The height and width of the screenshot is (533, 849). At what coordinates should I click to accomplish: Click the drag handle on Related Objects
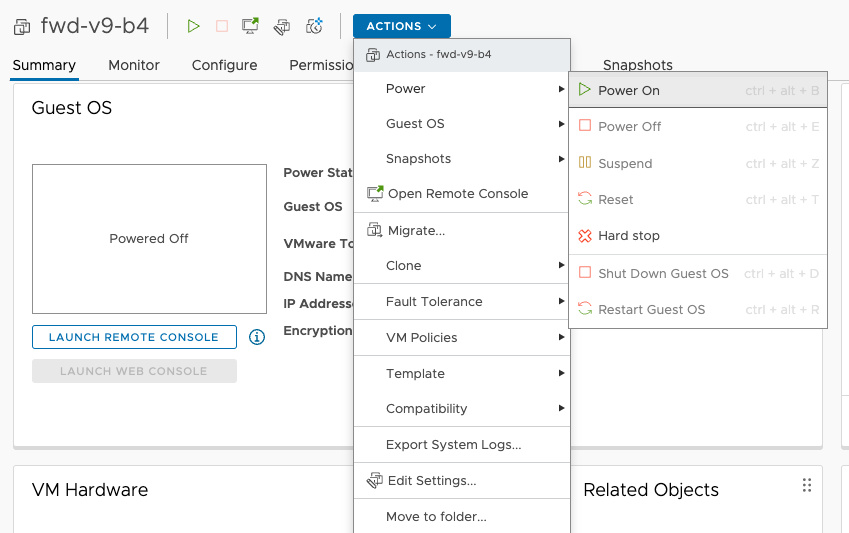click(x=806, y=486)
